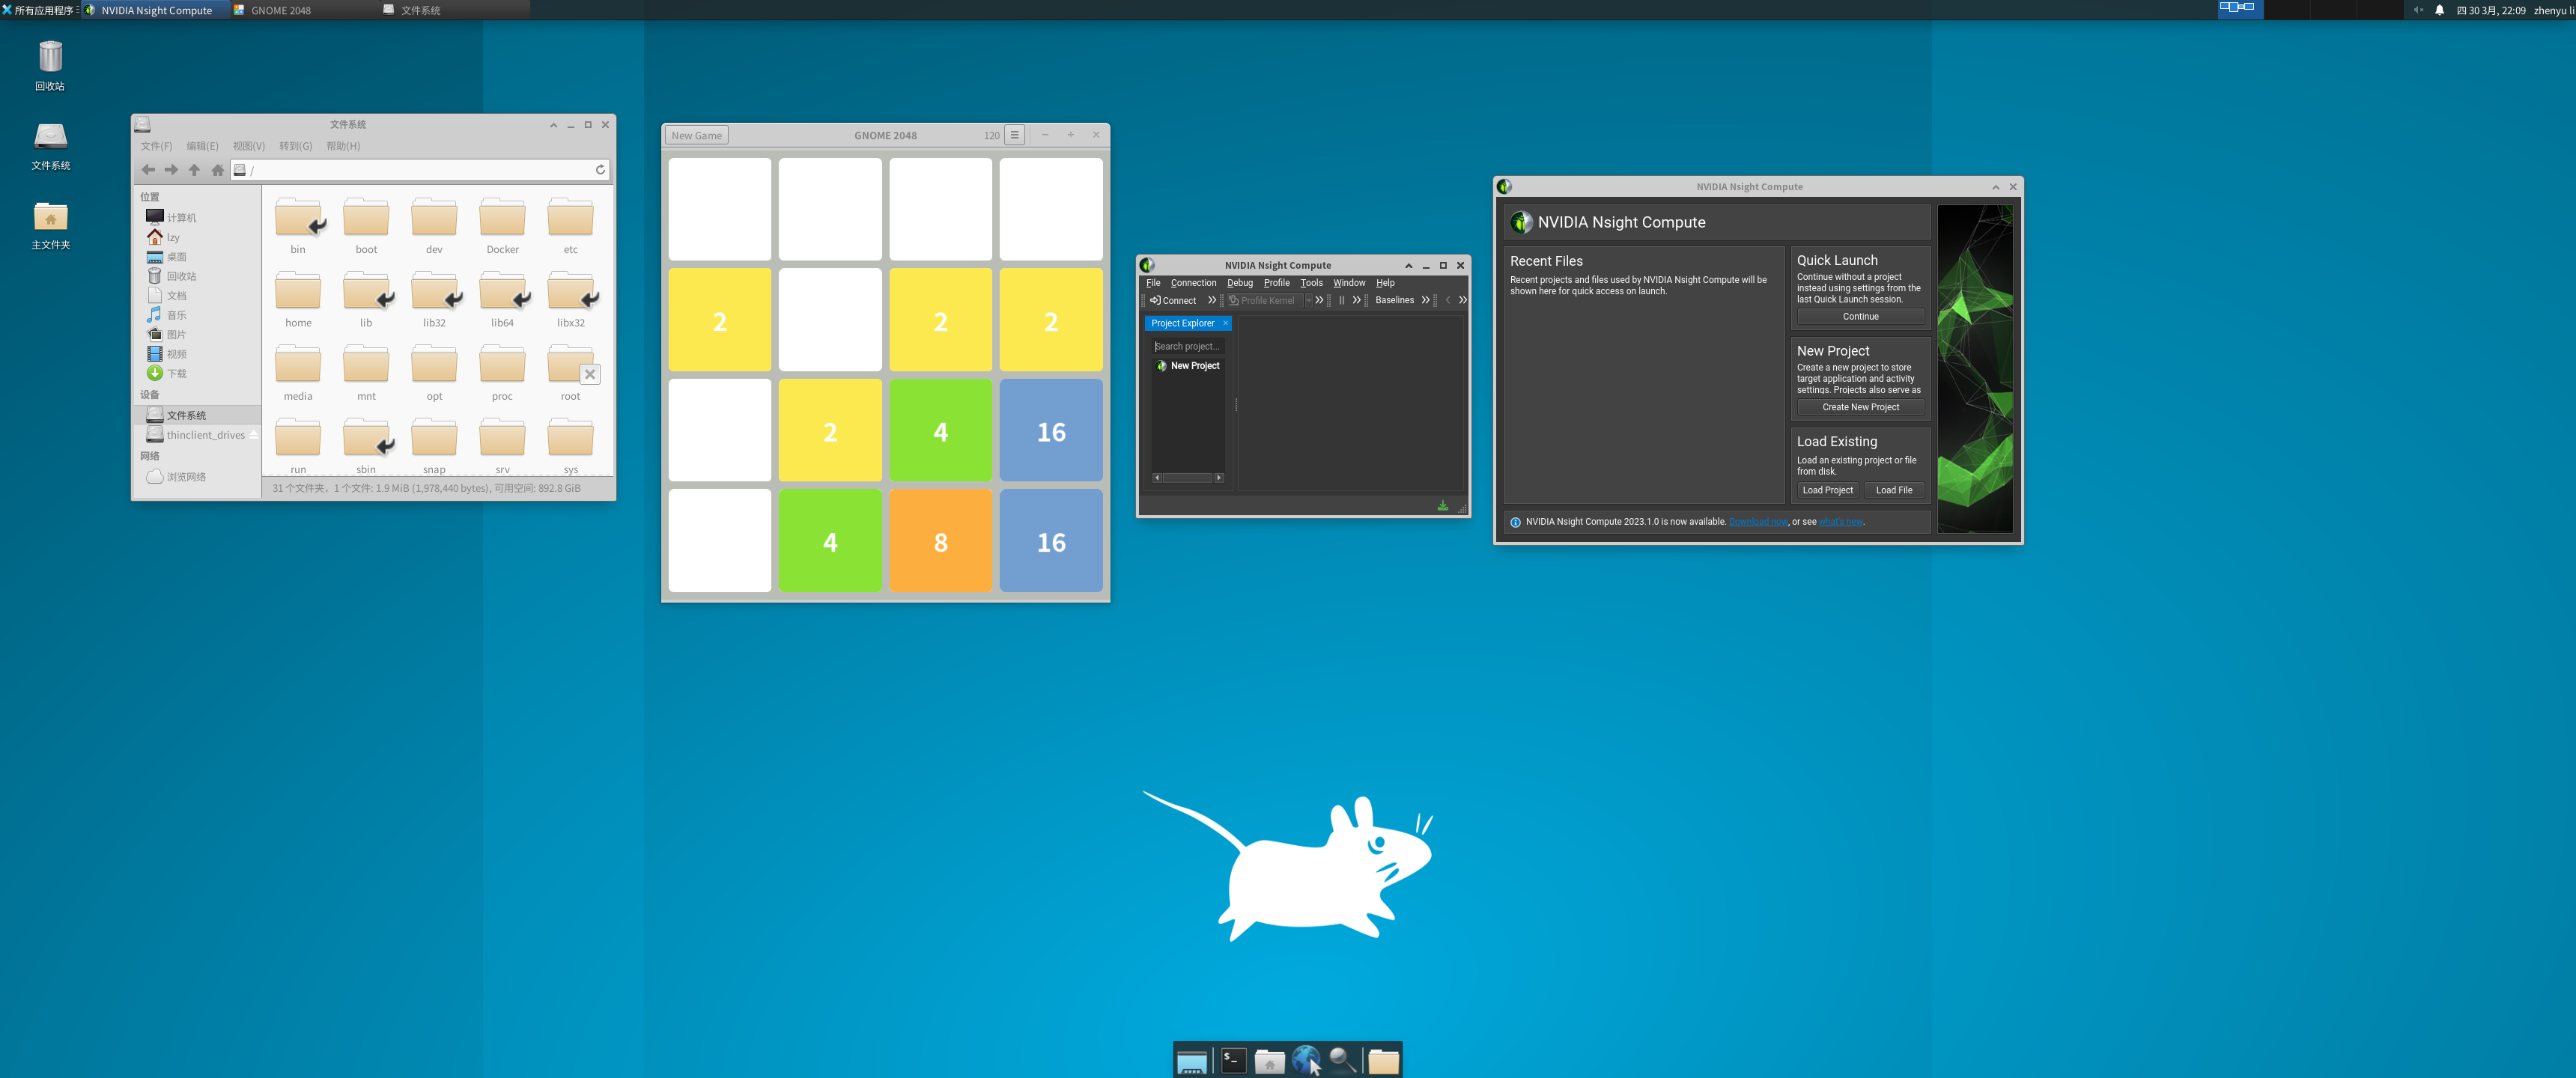
Task: Click the green download icon in status bar
Action: coord(1442,506)
